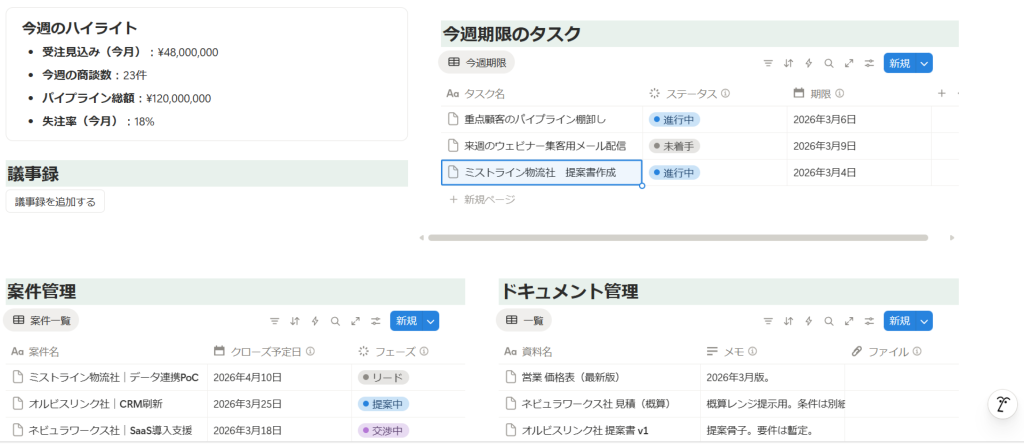Open view settings icon in ドキュメント管理
Screen dimensions: 1024x446
[869, 321]
